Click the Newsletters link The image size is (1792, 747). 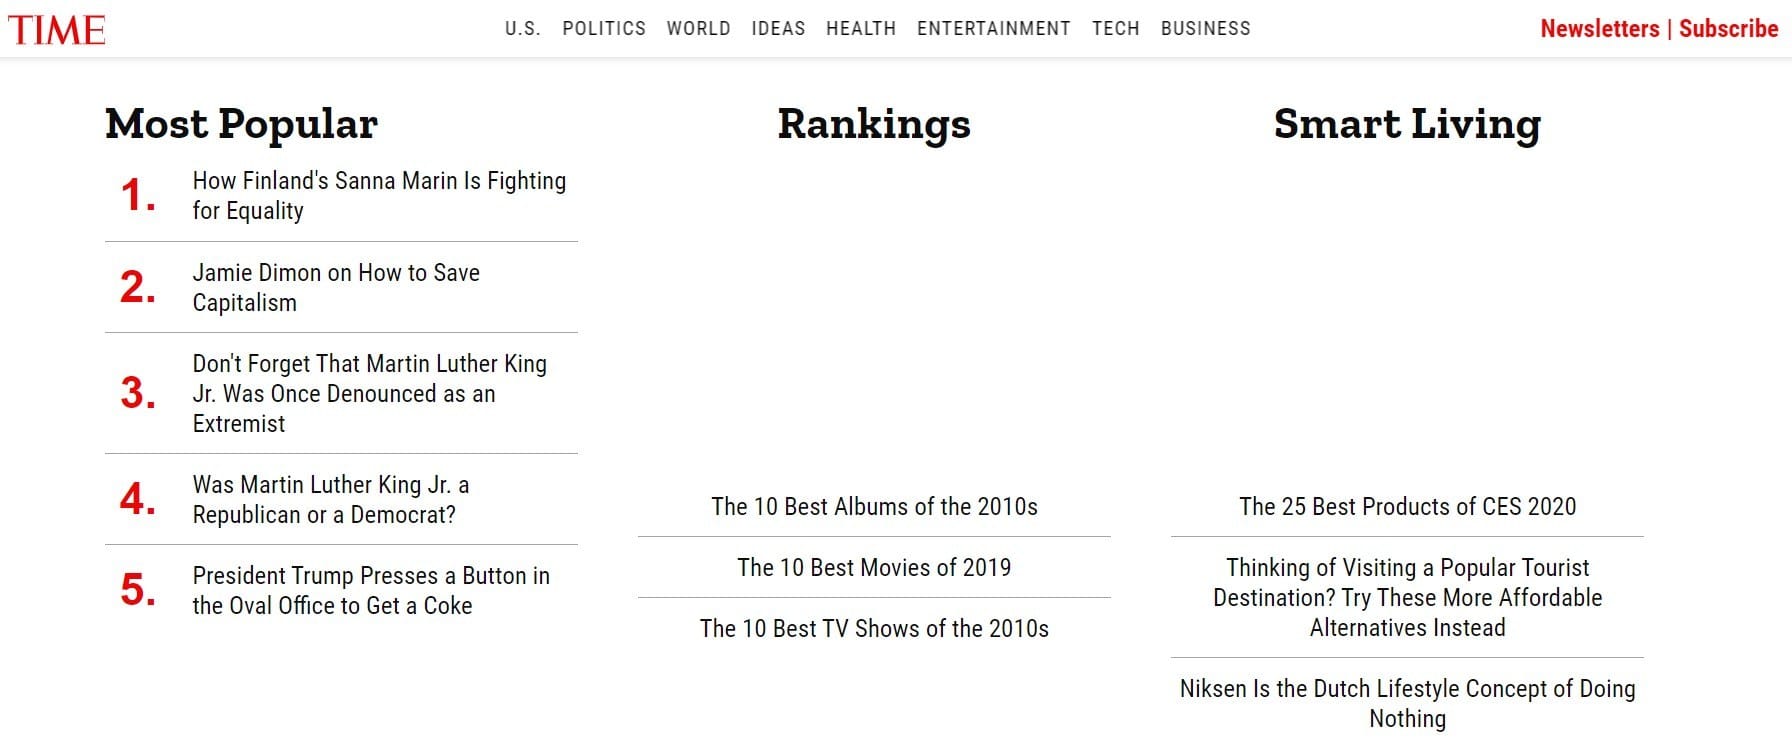tap(1599, 29)
